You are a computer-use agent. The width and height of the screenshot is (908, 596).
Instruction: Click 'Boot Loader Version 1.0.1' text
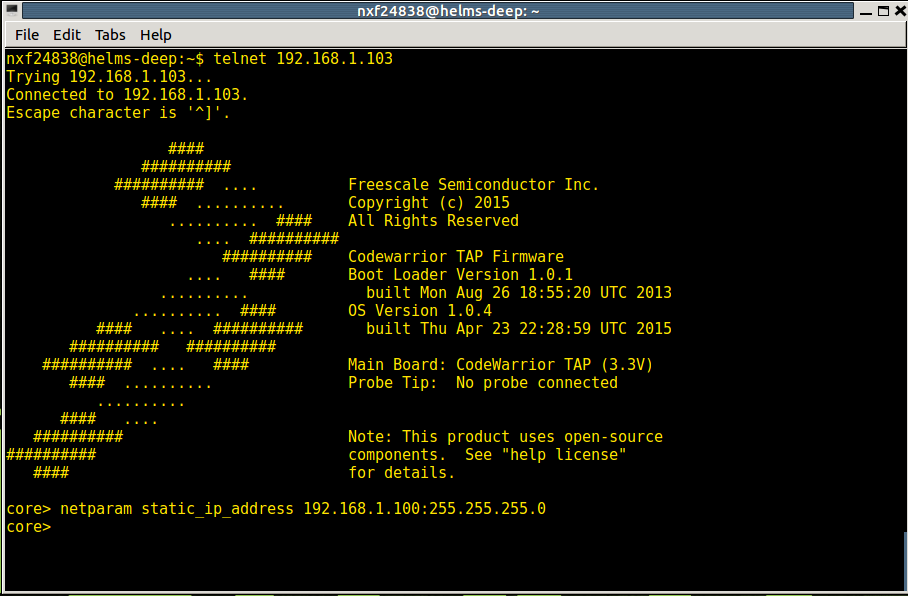pyautogui.click(x=460, y=275)
